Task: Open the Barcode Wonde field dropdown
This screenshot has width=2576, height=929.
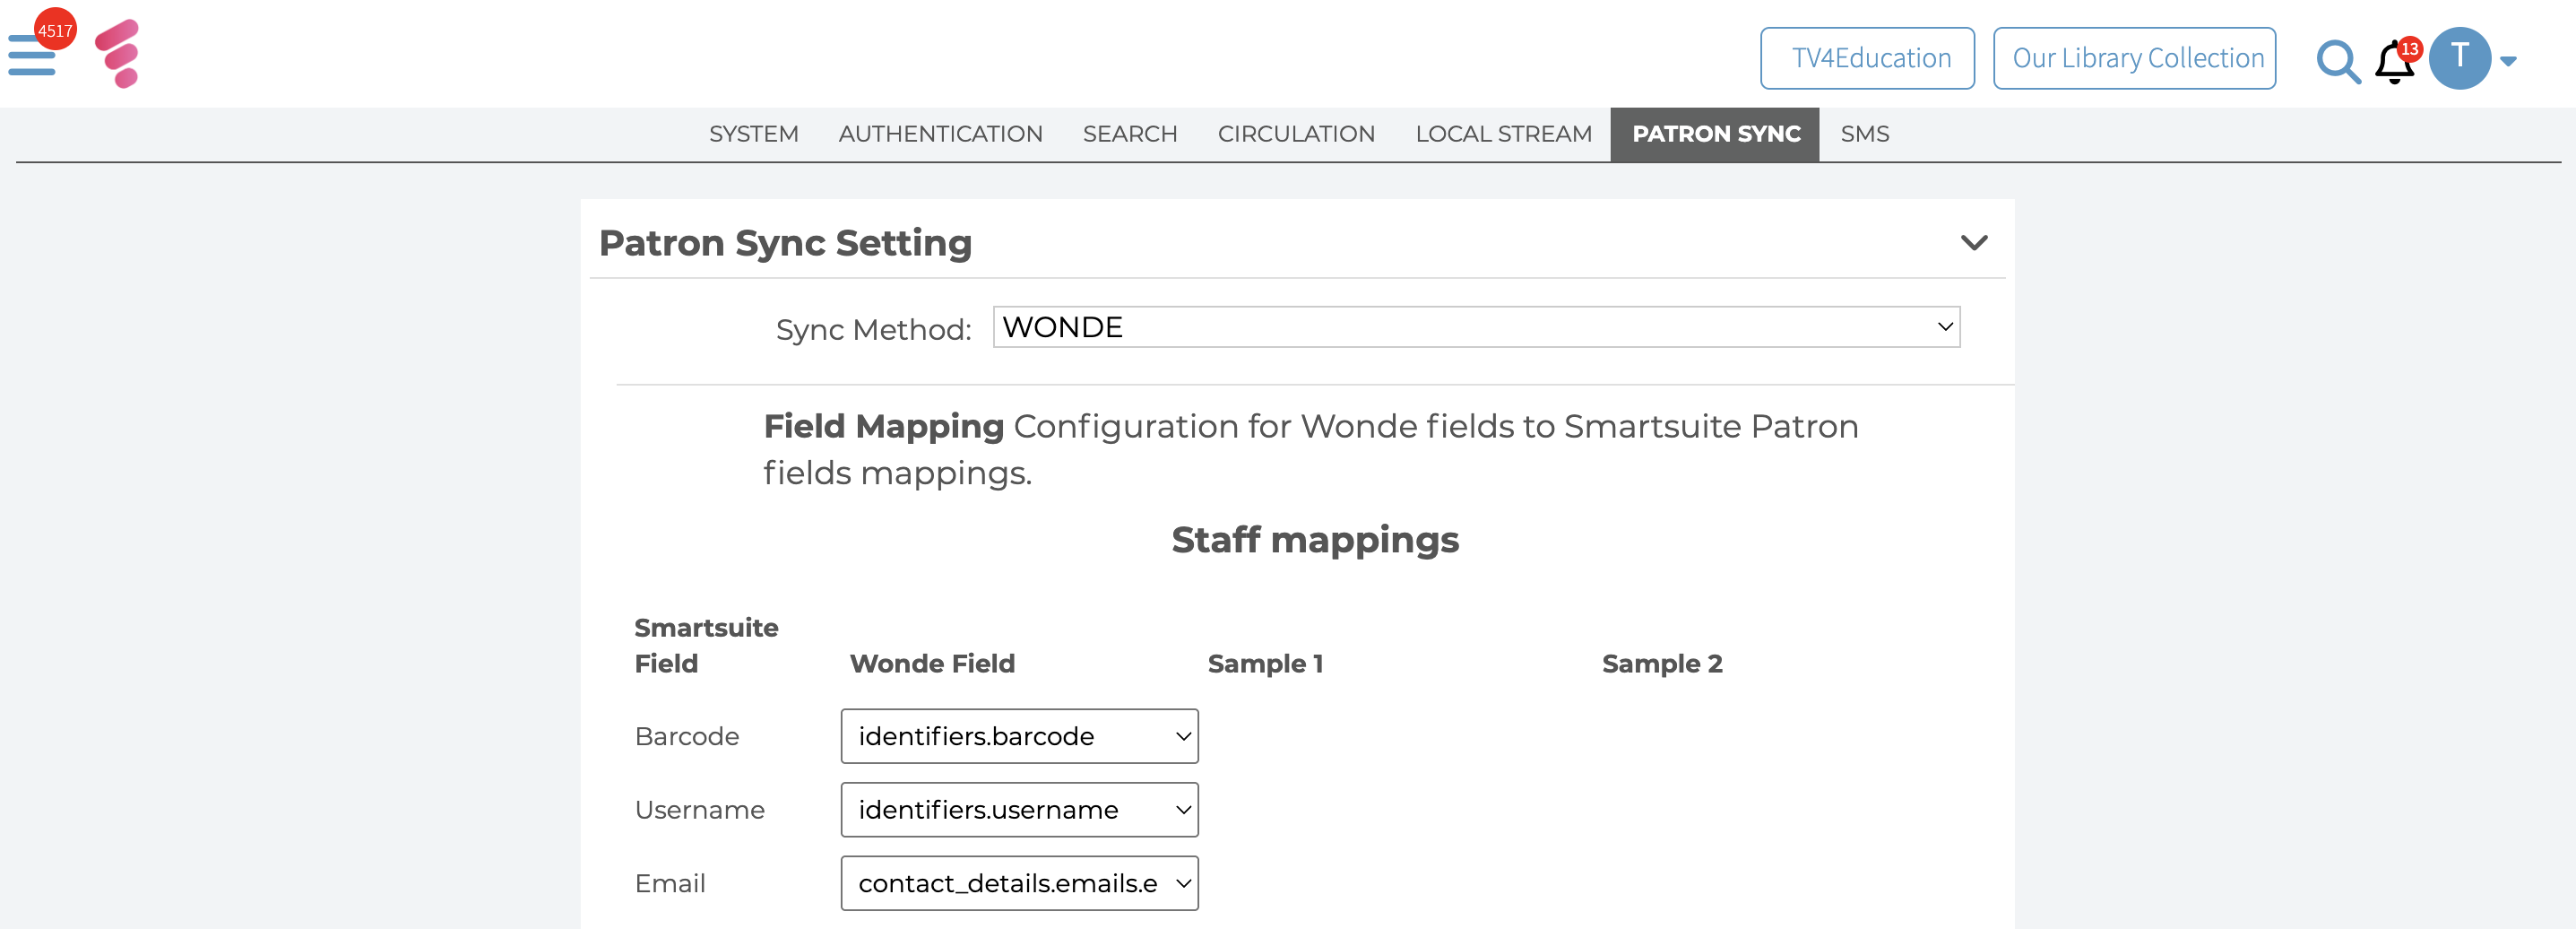Action: 1019,736
